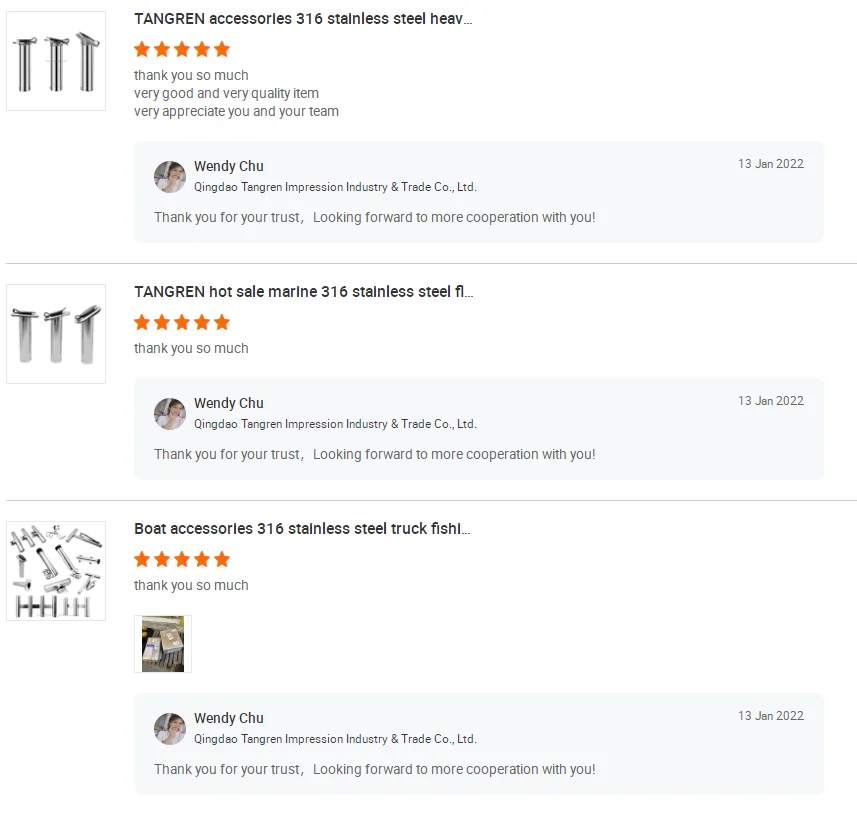This screenshot has height=814, width=857.
Task: Click Wendy Chu's avatar in the first reply
Action: pos(170,177)
